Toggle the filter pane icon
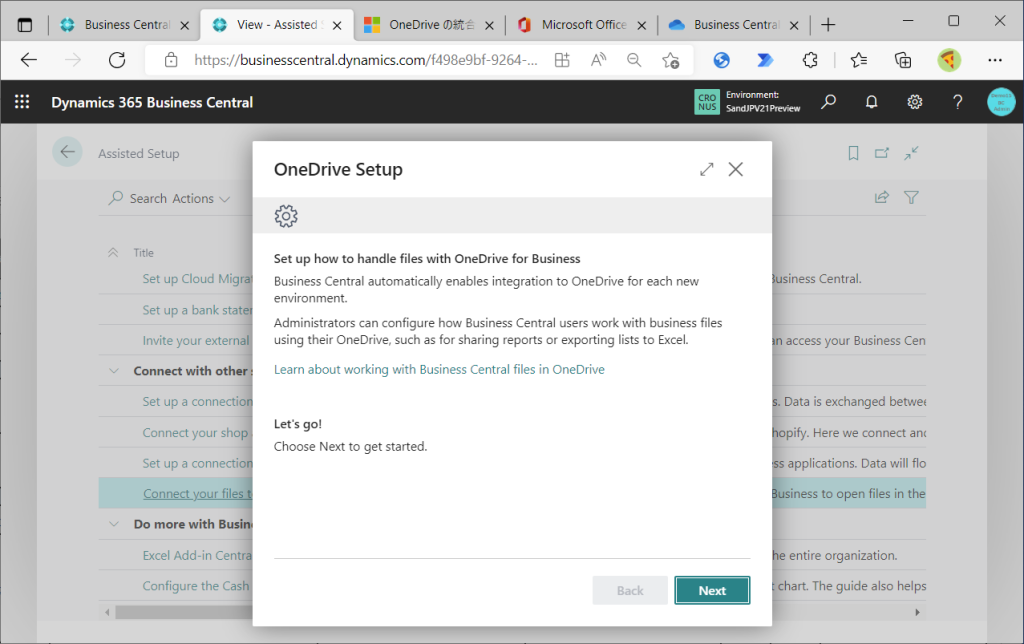 (912, 197)
